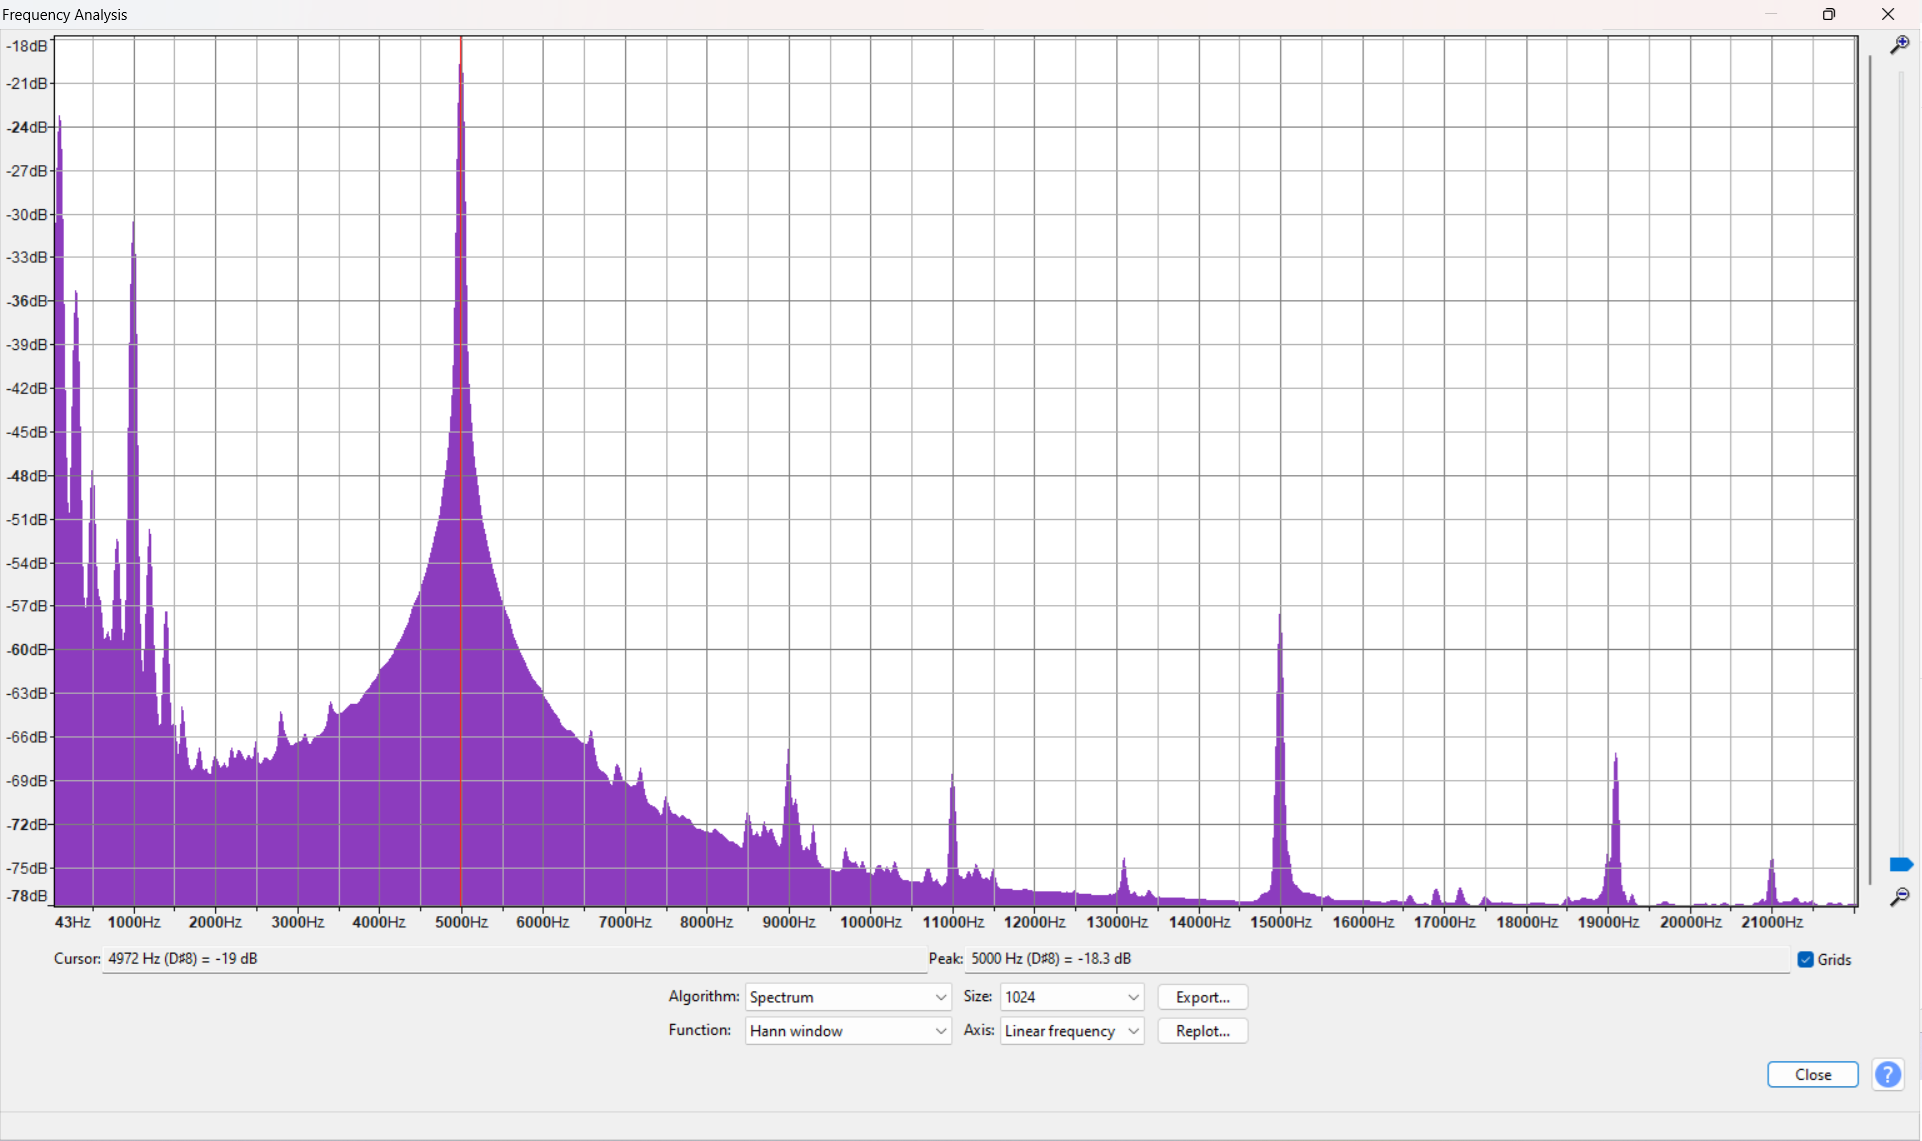Enable or disable Grids display
The height and width of the screenshot is (1141, 1922).
click(1802, 959)
